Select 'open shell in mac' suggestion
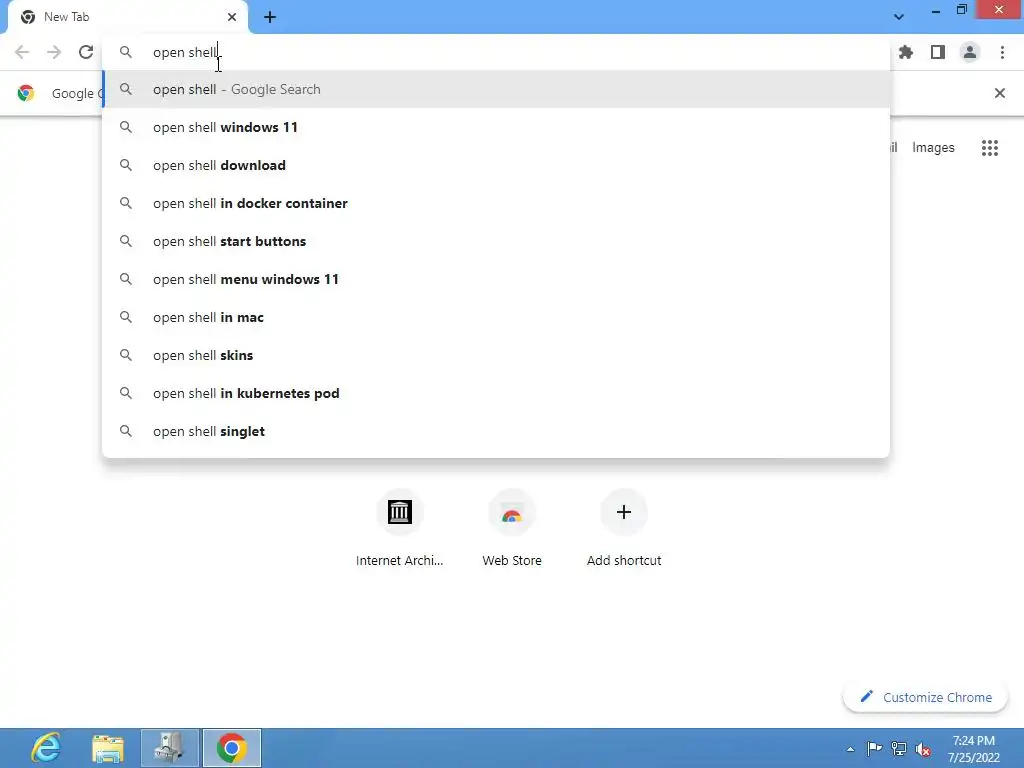1024x768 pixels. click(496, 317)
